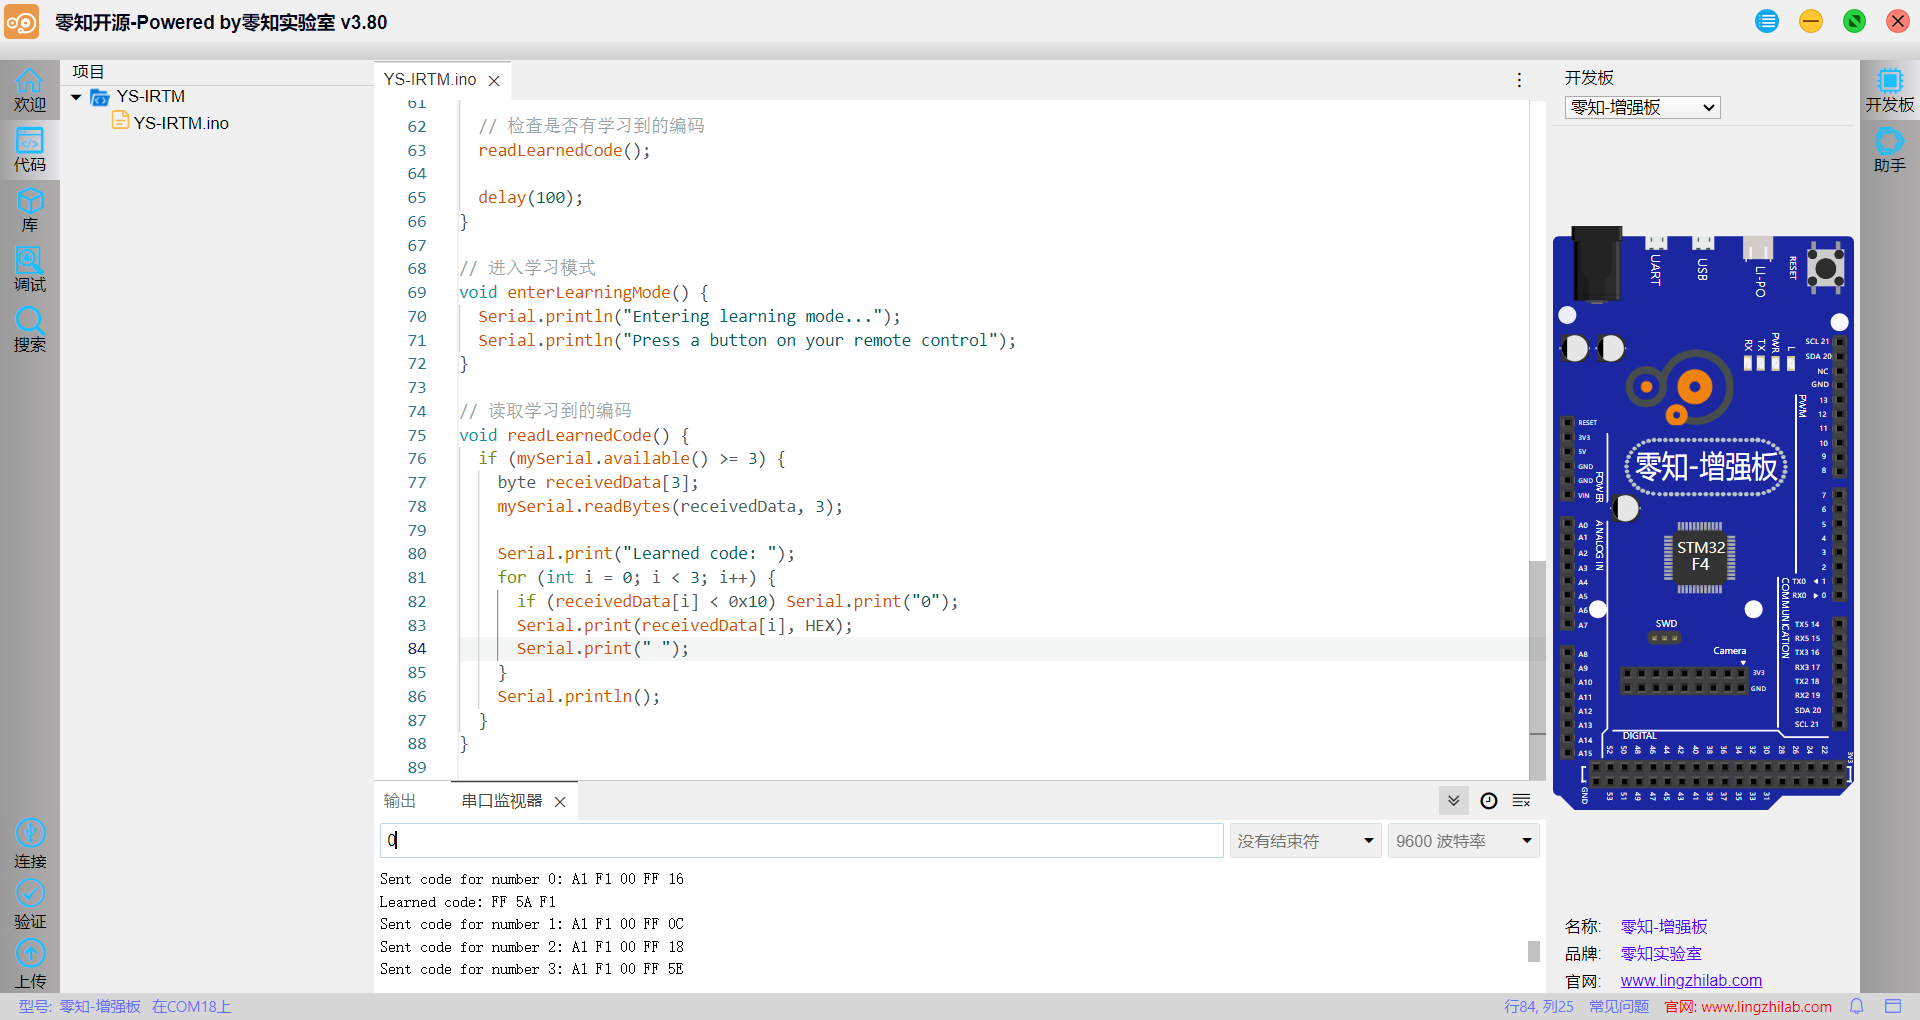Select the YS-IRTM.ino editor tab

430,80
